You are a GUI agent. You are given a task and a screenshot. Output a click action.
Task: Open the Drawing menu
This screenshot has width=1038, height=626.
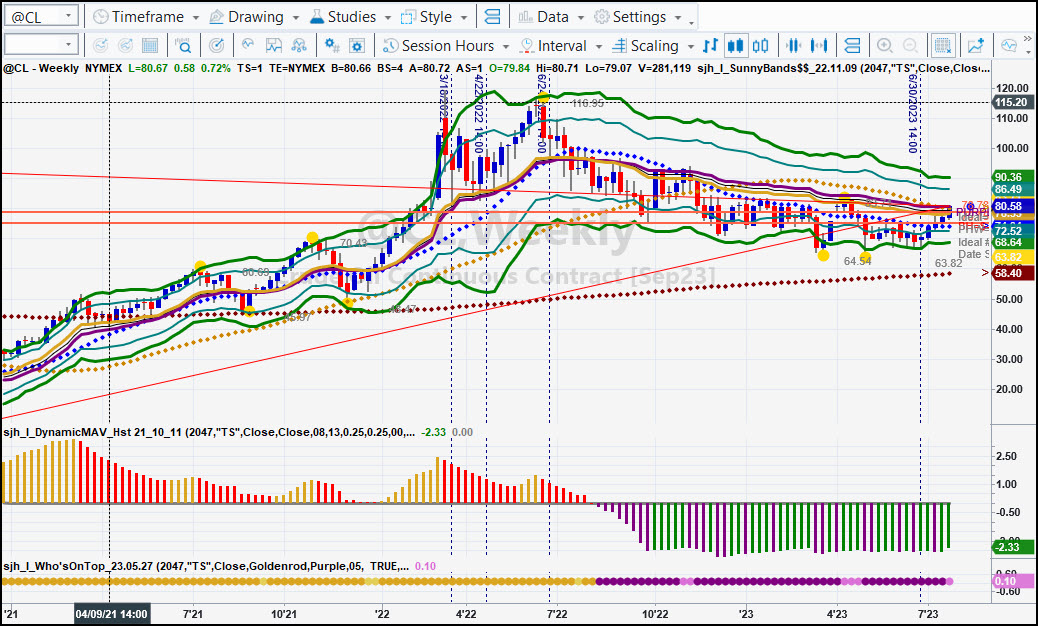[254, 17]
